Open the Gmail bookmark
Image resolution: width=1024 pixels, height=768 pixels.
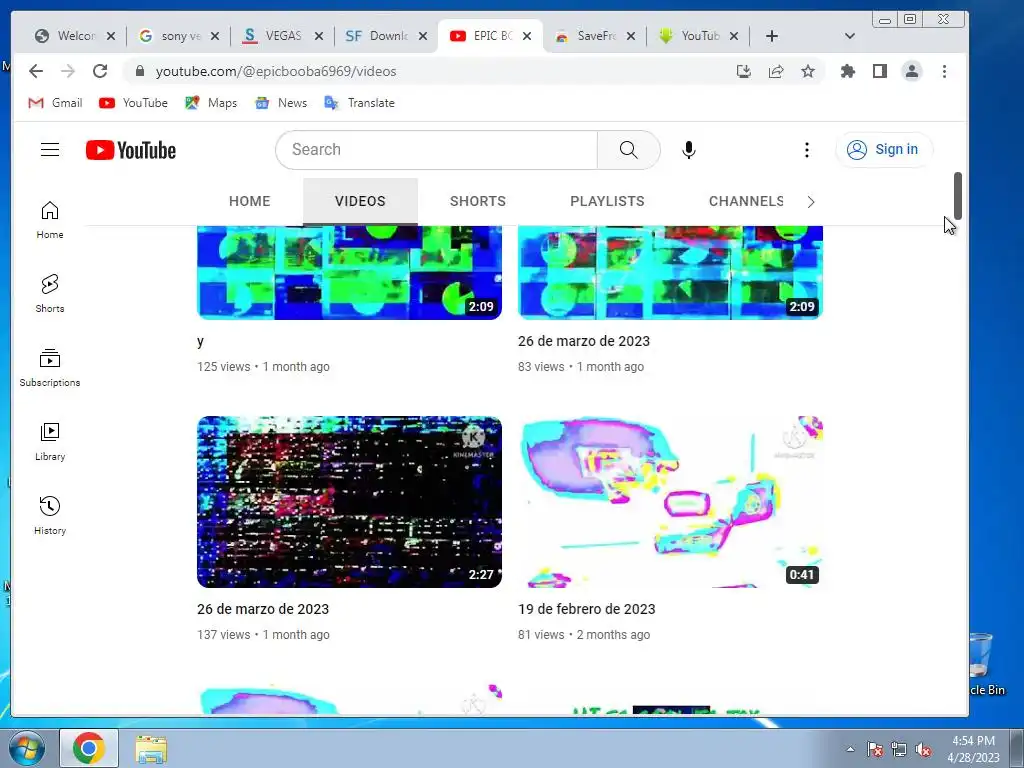(x=56, y=103)
